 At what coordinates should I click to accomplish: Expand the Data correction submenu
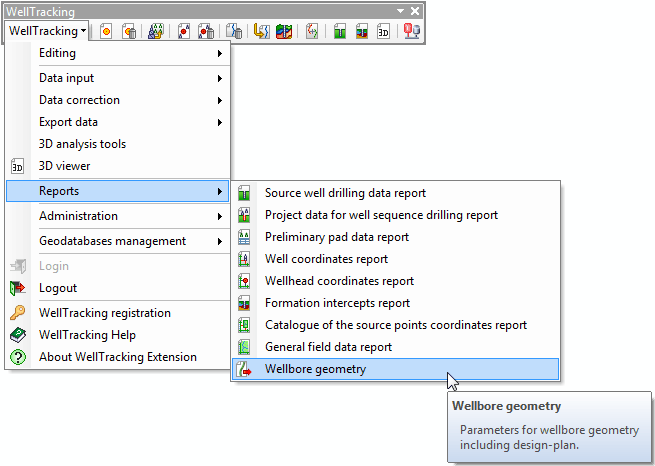click(118, 100)
